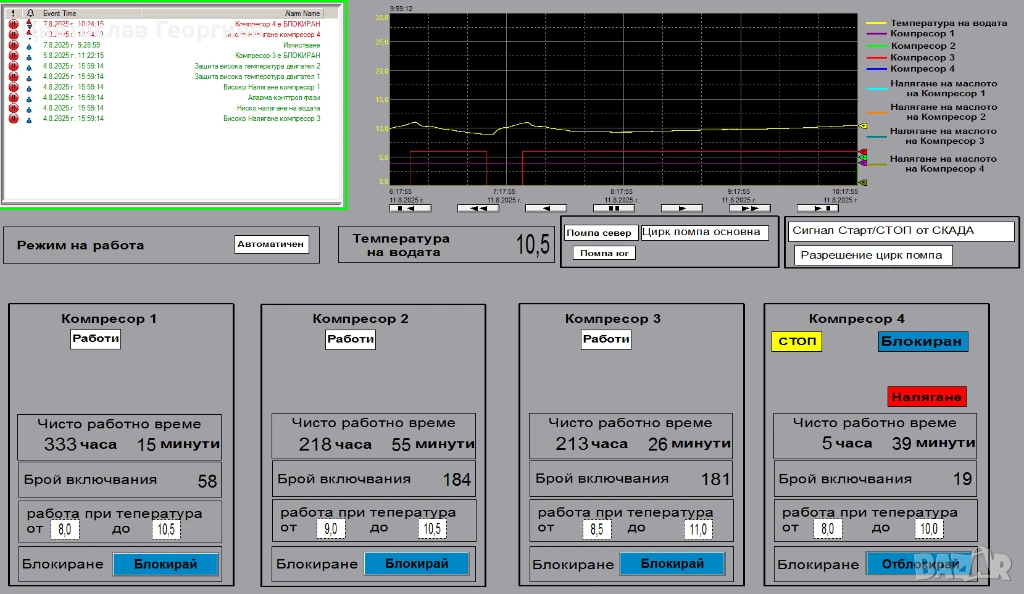The image size is (1024, 594).
Task: Click the bell icon column header in alarm list
Action: point(29,14)
